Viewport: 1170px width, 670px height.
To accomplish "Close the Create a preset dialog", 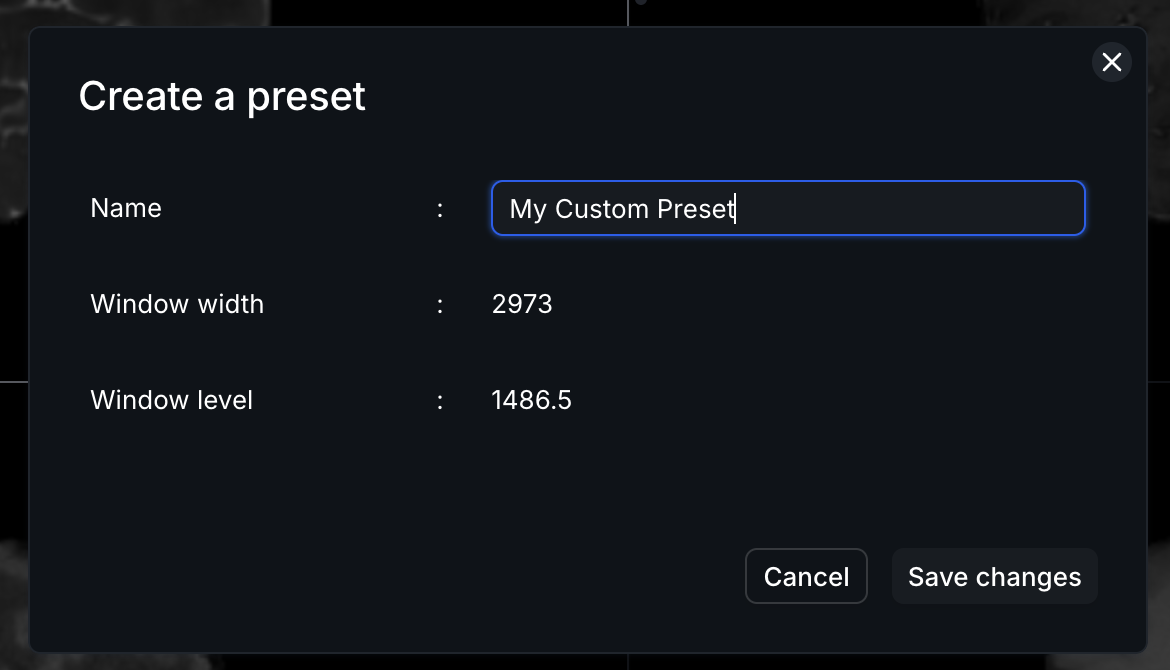I will [x=1111, y=62].
